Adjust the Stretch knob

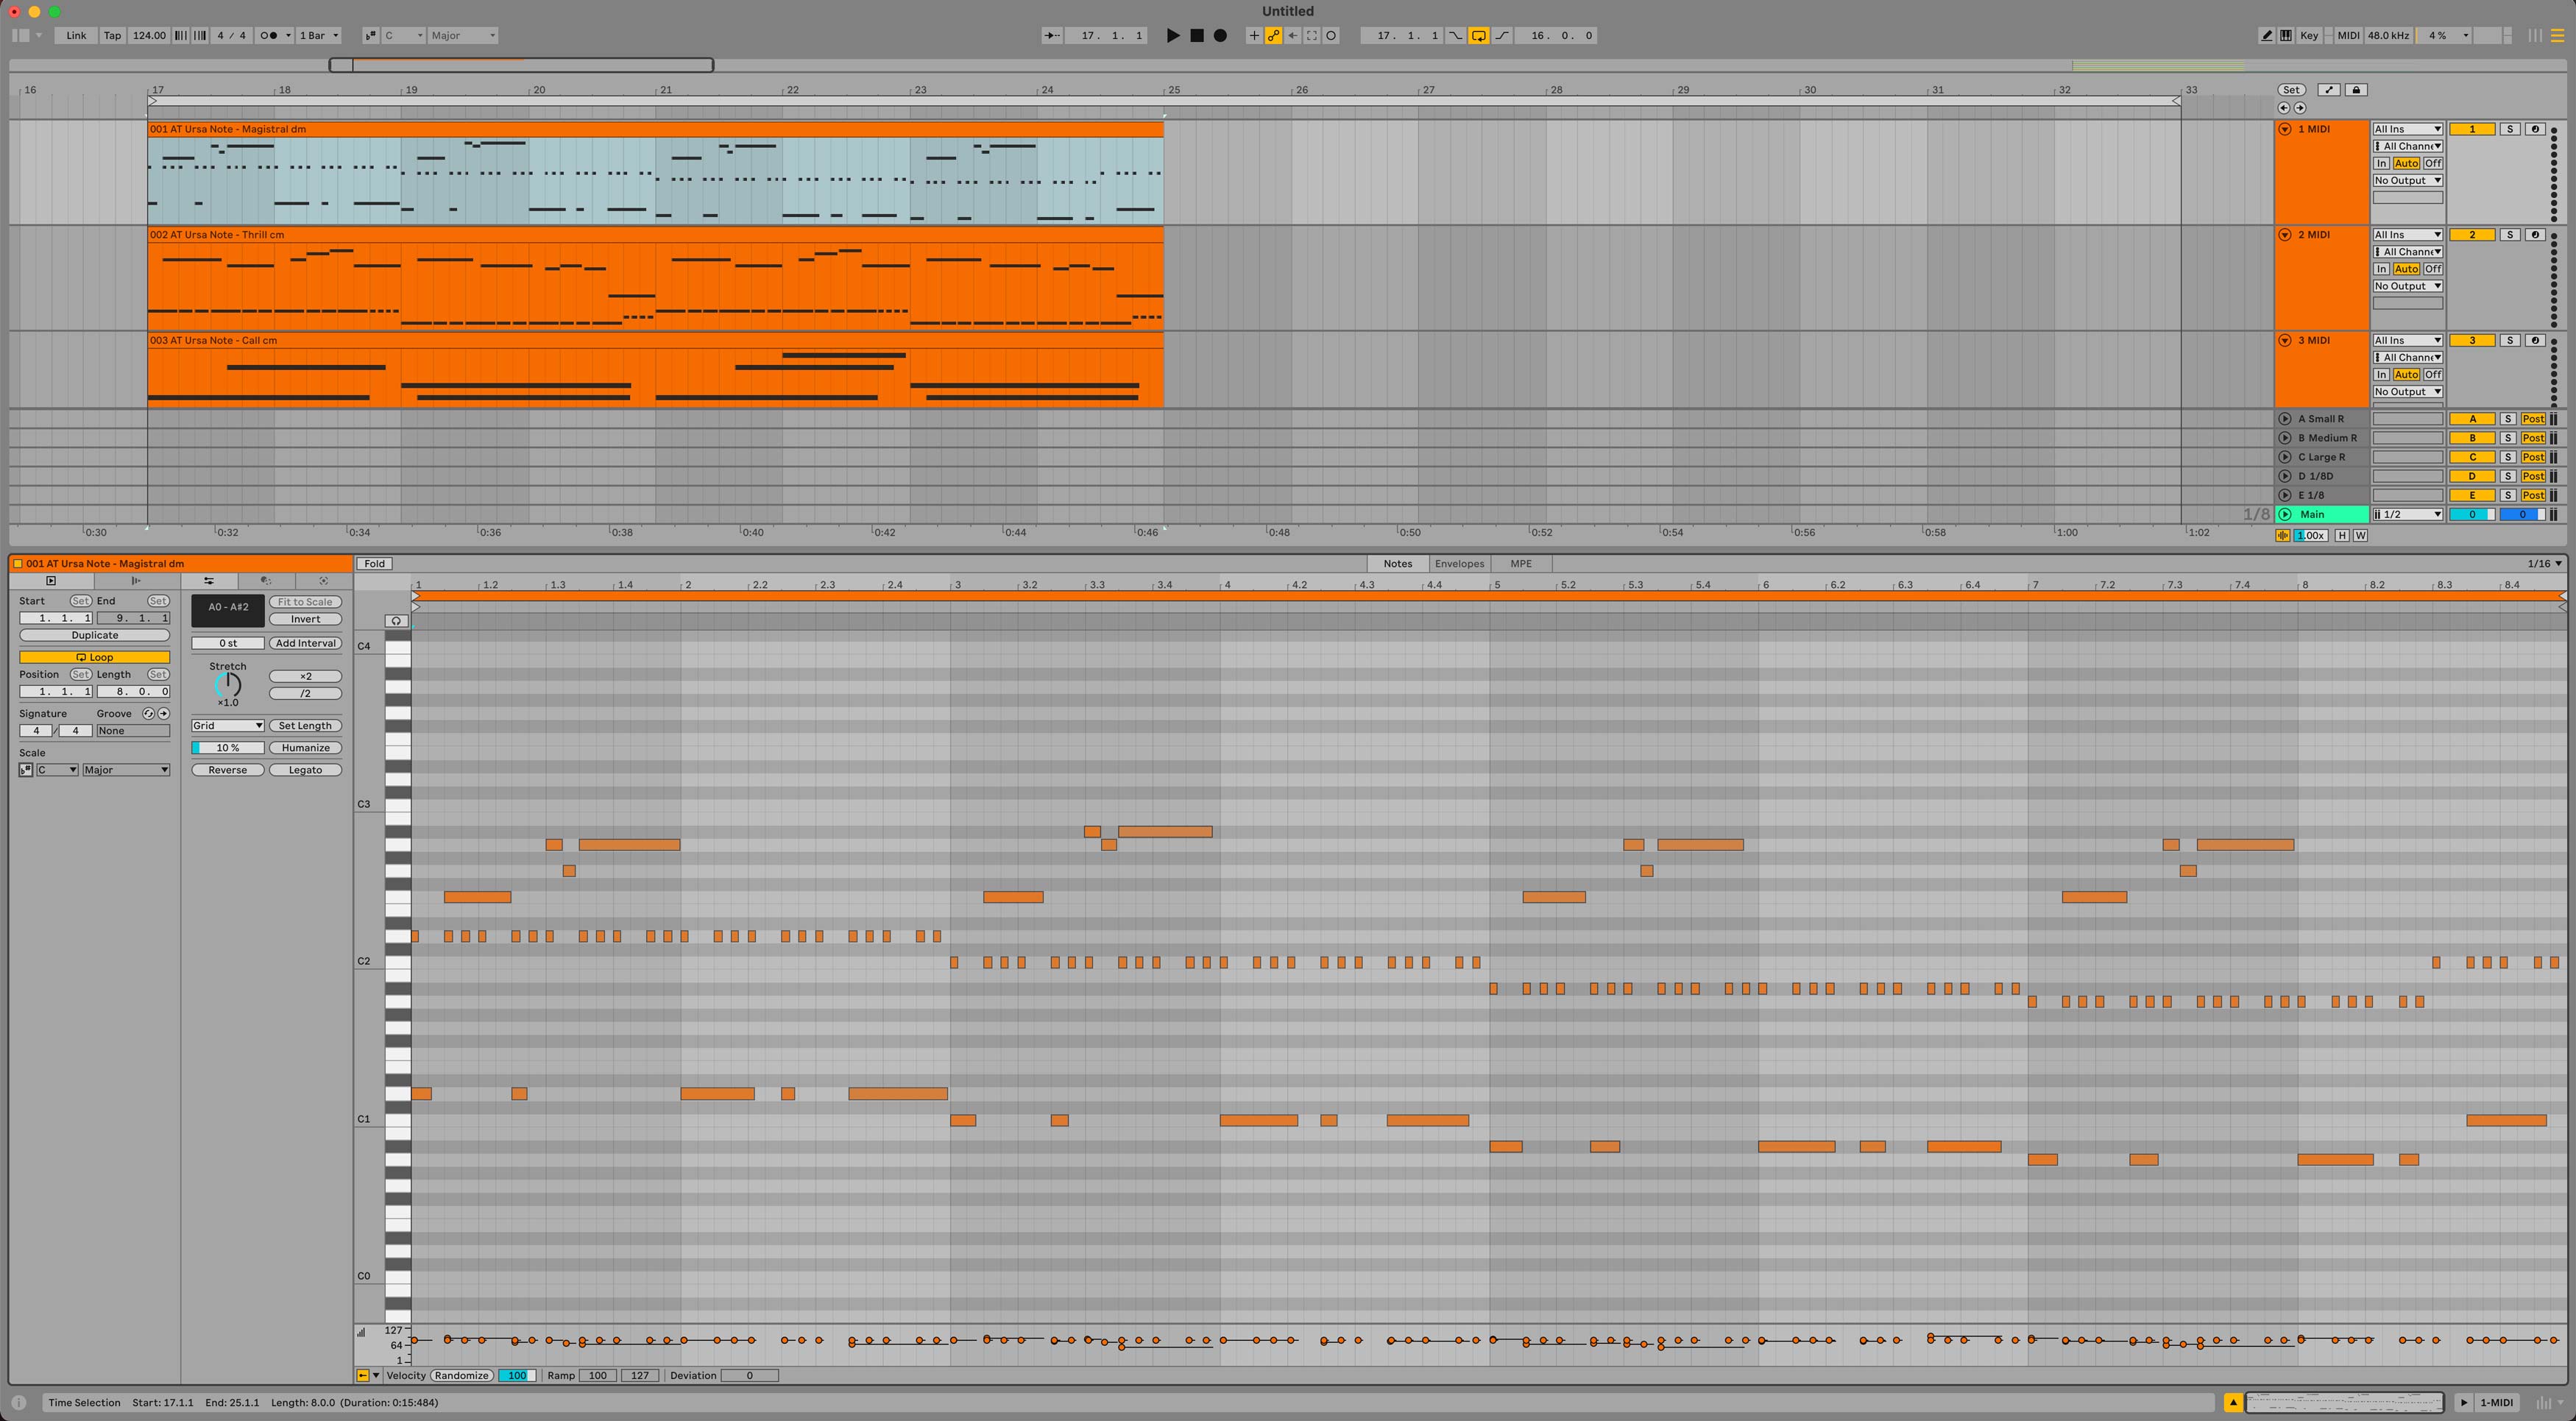coord(228,685)
